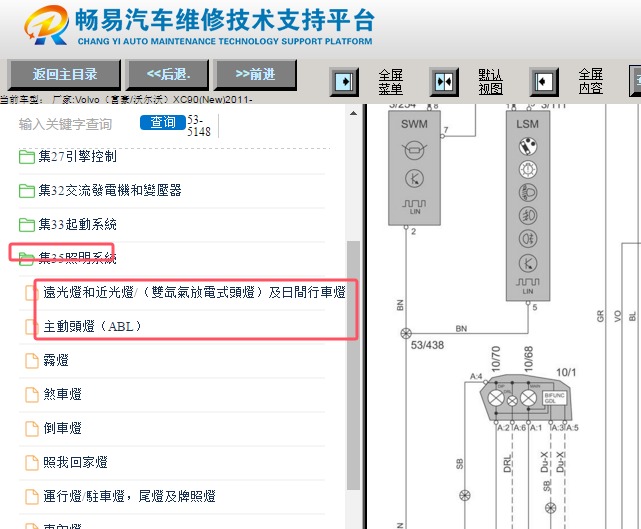Open the 全屏菜单 link
The height and width of the screenshot is (529, 641).
[x=390, y=82]
